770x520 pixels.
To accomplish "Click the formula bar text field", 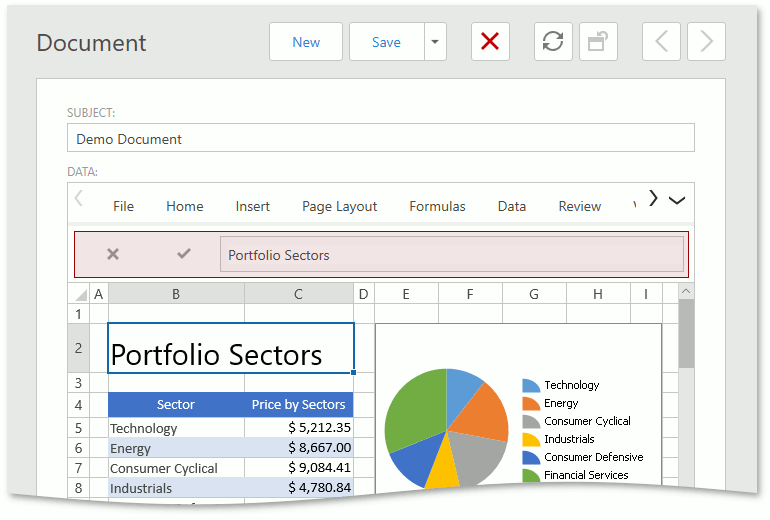I will 452,254.
